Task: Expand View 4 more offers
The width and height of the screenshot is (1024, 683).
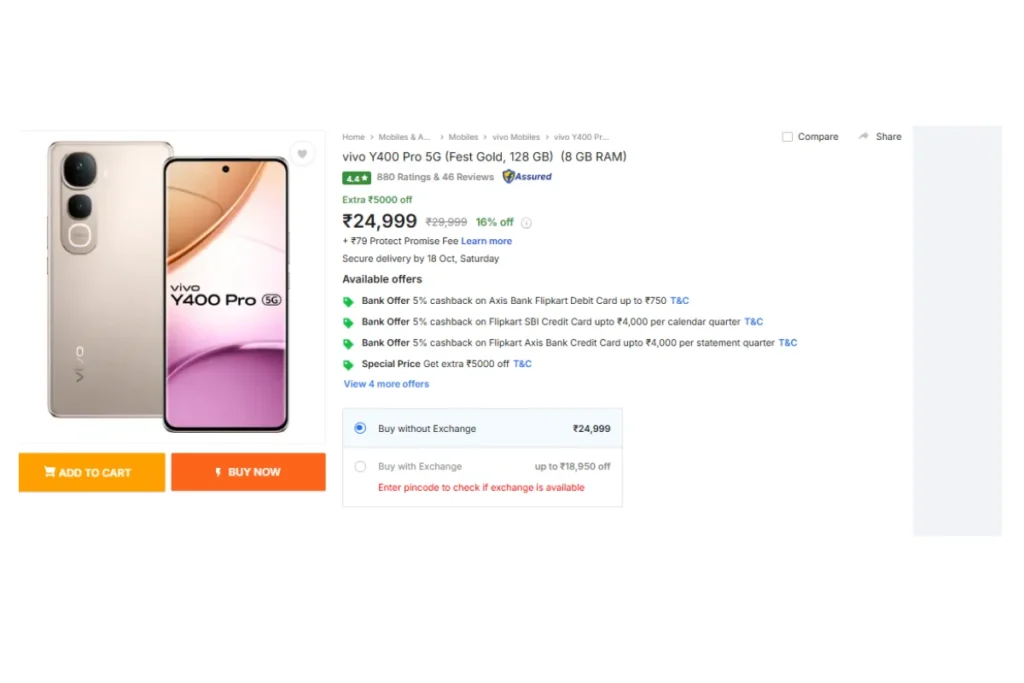Action: 386,384
